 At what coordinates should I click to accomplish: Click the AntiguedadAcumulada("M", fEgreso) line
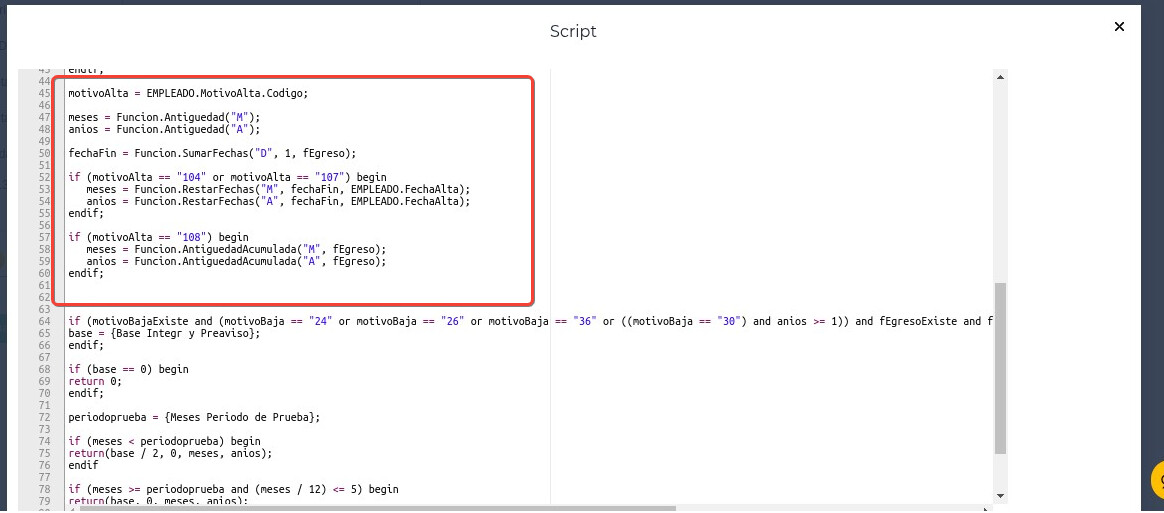click(236, 249)
